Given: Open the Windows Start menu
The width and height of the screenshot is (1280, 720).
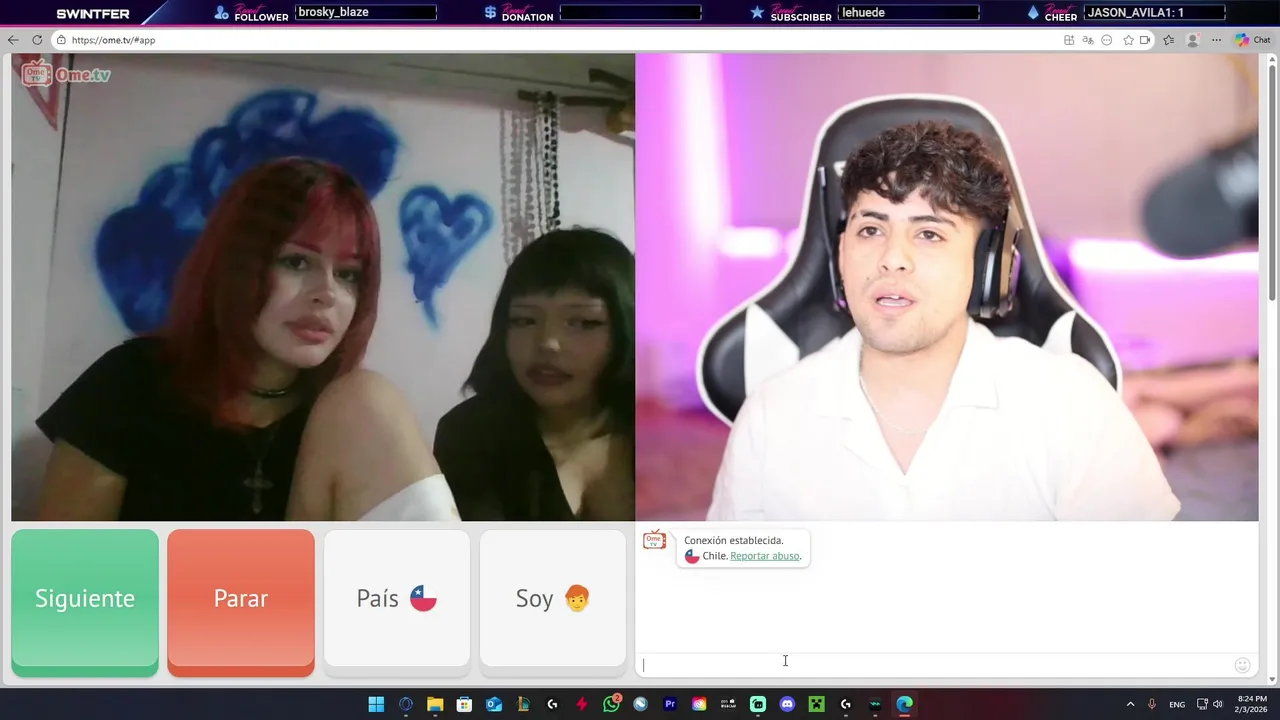Looking at the screenshot, I should (x=376, y=704).
